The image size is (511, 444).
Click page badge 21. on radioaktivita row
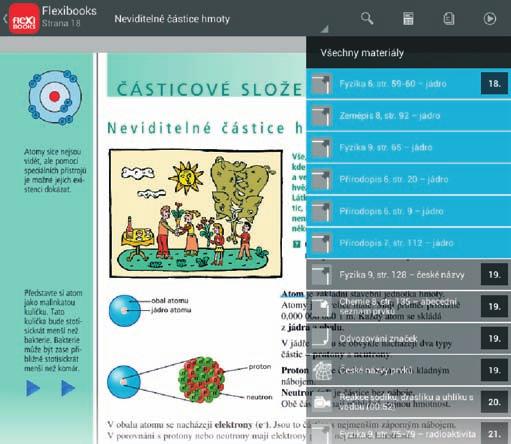tap(494, 434)
